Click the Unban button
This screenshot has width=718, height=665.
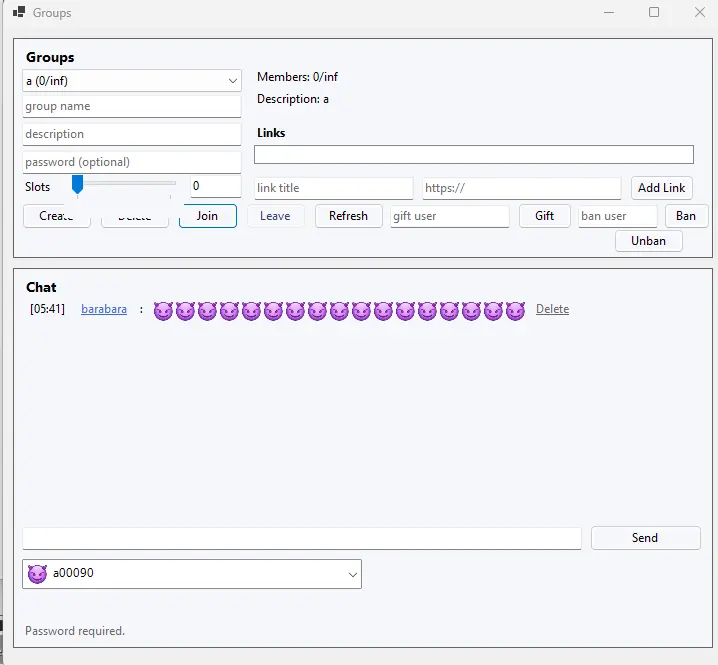[648, 241]
